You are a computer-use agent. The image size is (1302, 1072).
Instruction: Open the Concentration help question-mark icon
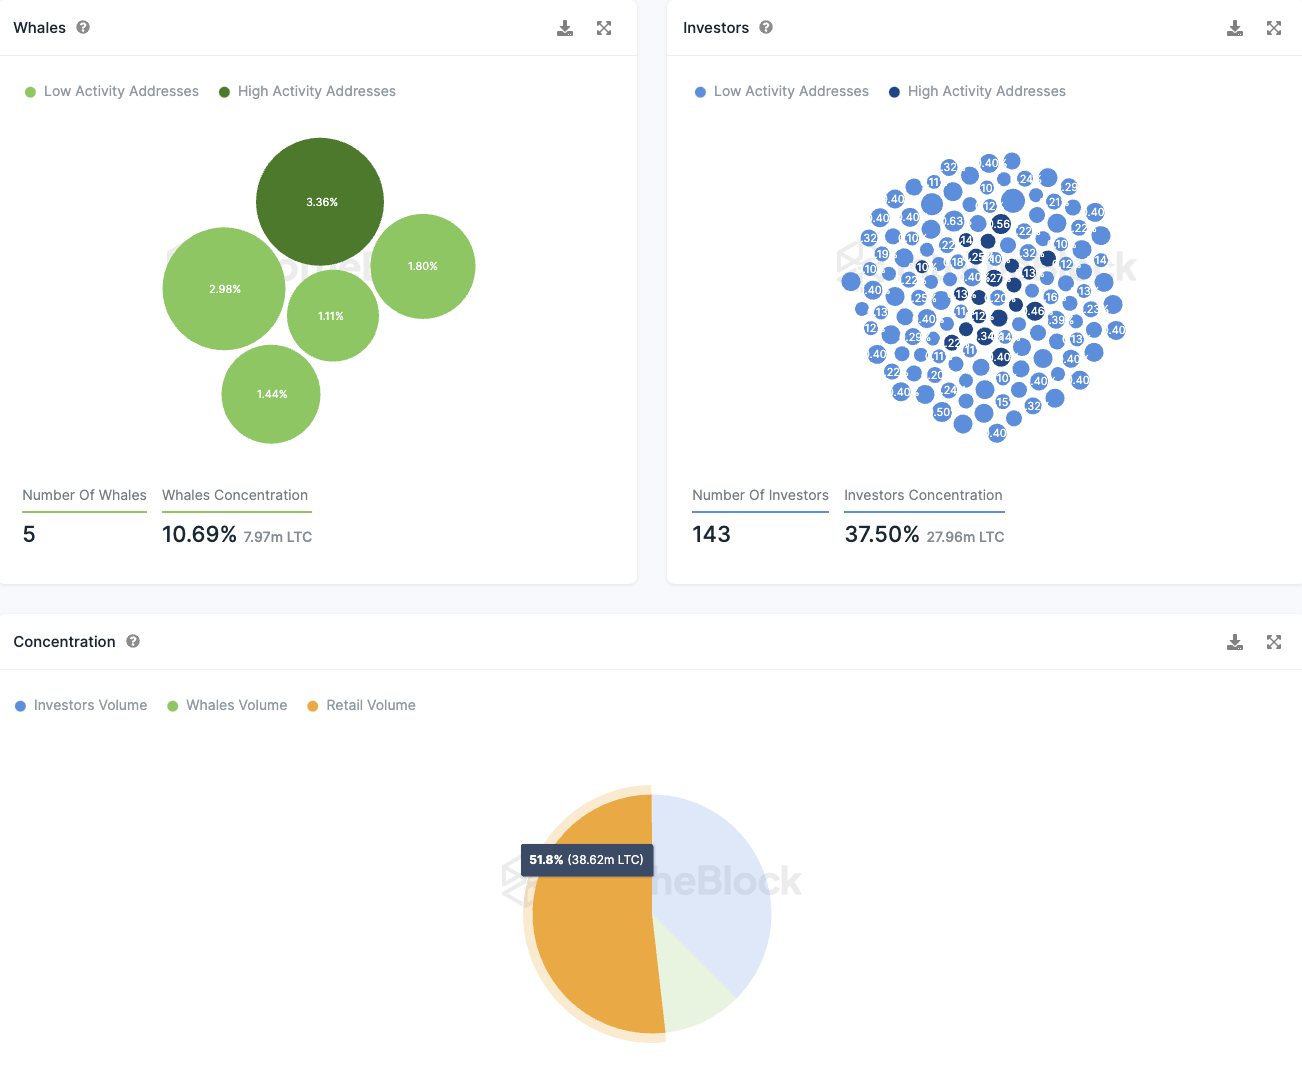133,641
